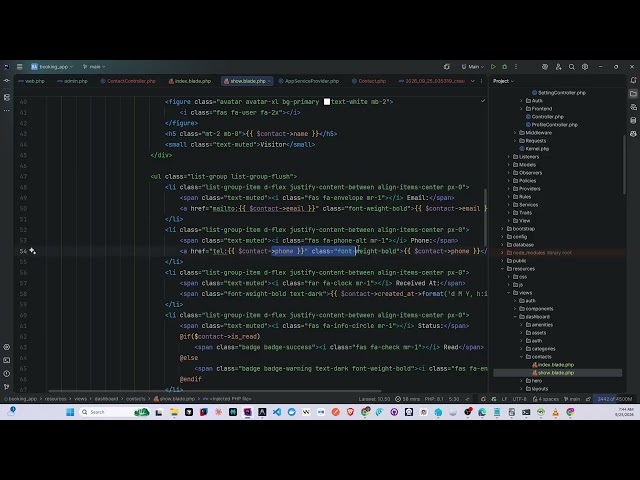Expand the amenities folder
Screen dimensions: 640x480
tap(521, 324)
